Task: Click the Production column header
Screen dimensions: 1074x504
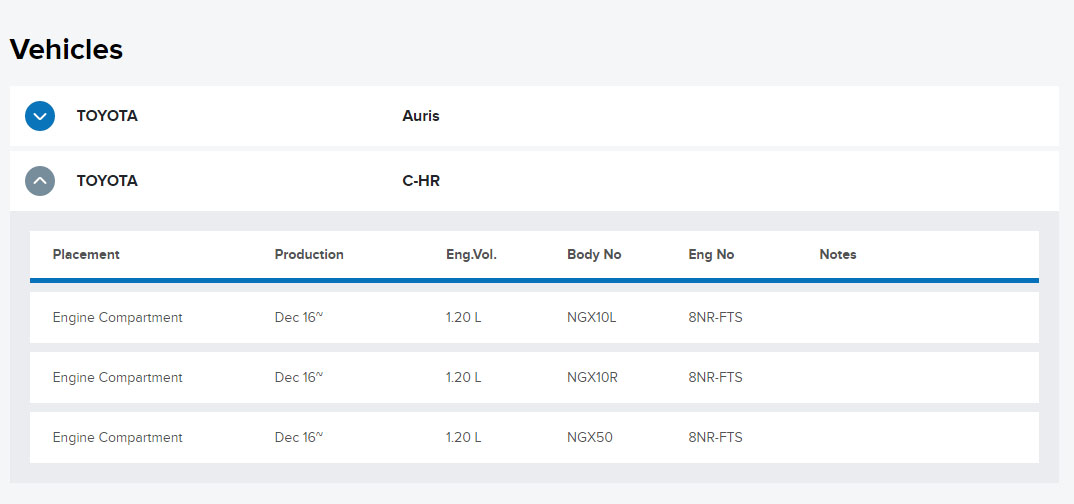Action: coord(309,254)
